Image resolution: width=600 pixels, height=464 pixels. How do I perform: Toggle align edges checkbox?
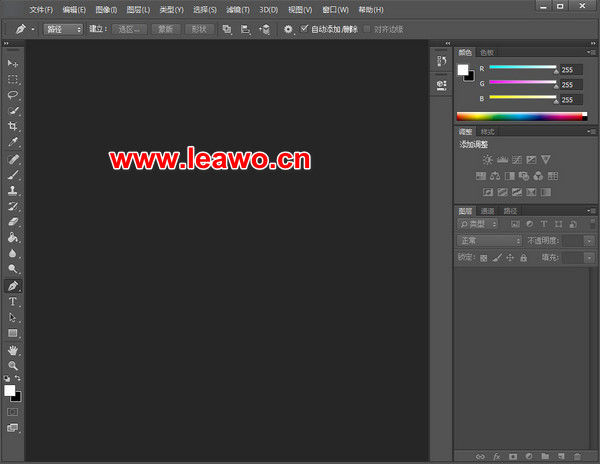(367, 29)
